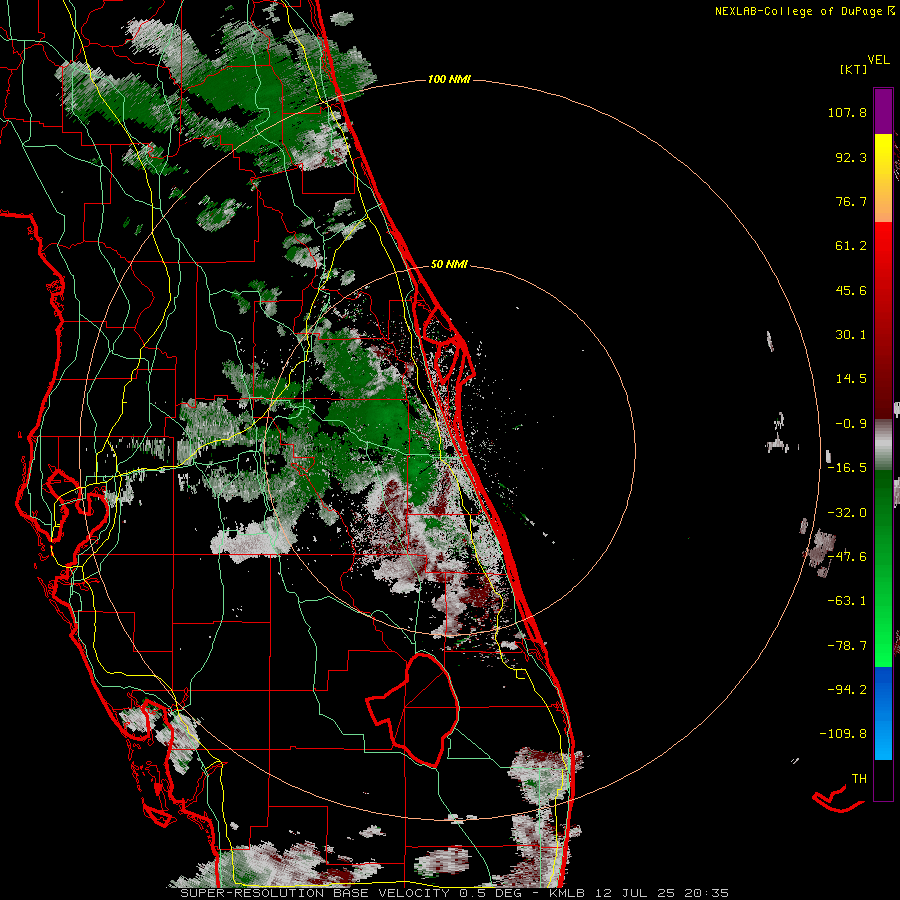
Task: Select the -0.9 scale value
Action: [851, 424]
